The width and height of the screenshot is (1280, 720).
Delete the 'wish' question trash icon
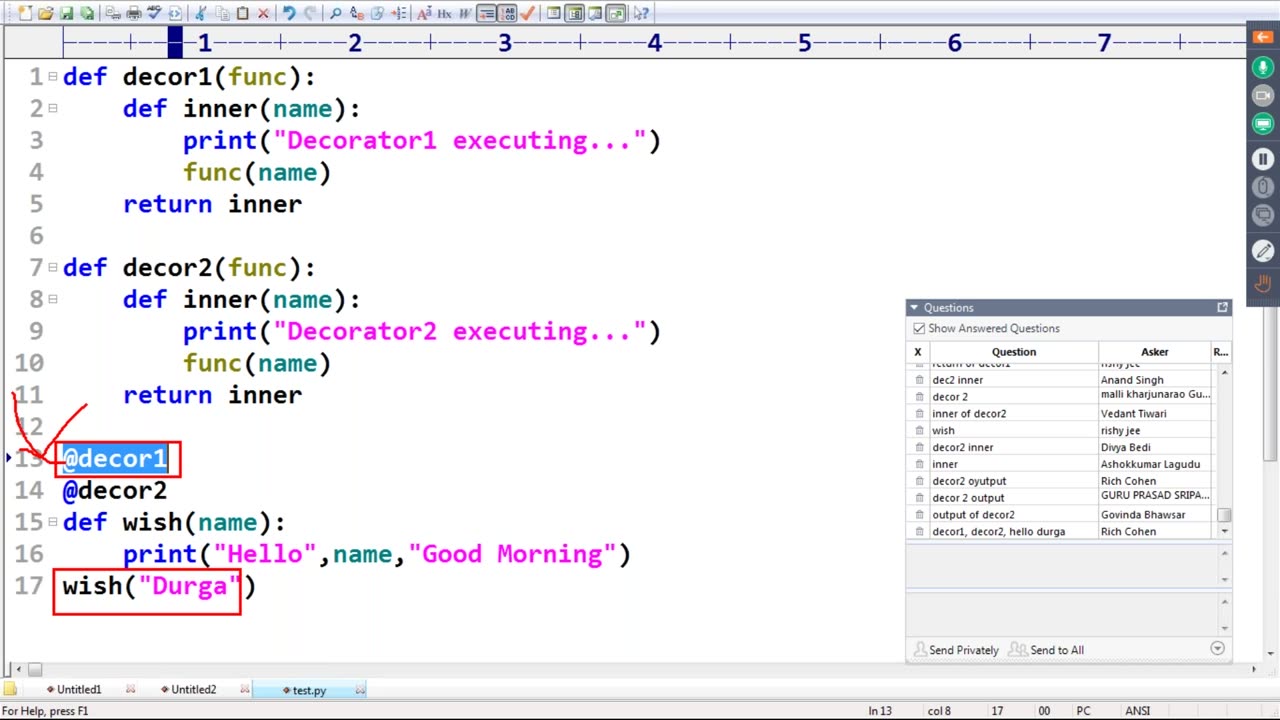(919, 431)
